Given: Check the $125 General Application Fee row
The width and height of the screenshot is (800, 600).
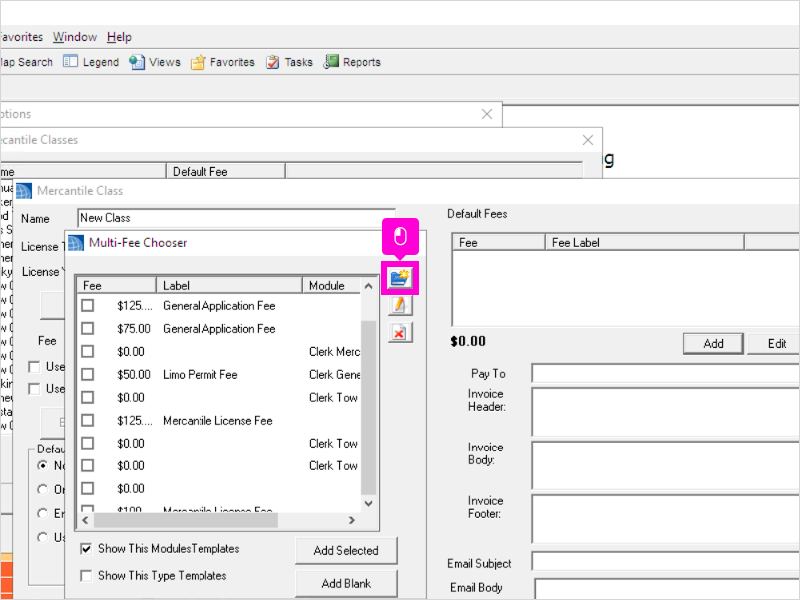Looking at the screenshot, I should (x=88, y=306).
